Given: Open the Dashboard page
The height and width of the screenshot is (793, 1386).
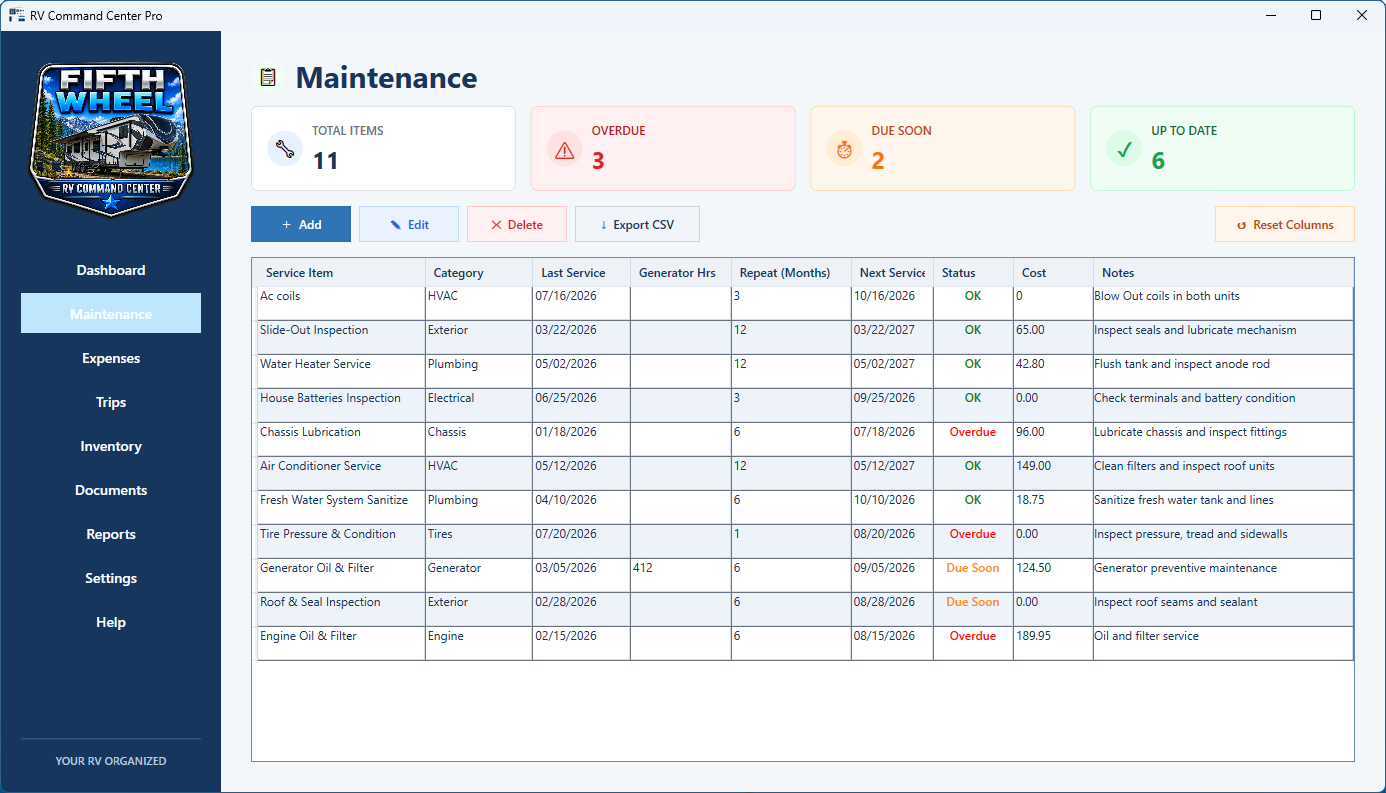Looking at the screenshot, I should [x=111, y=270].
